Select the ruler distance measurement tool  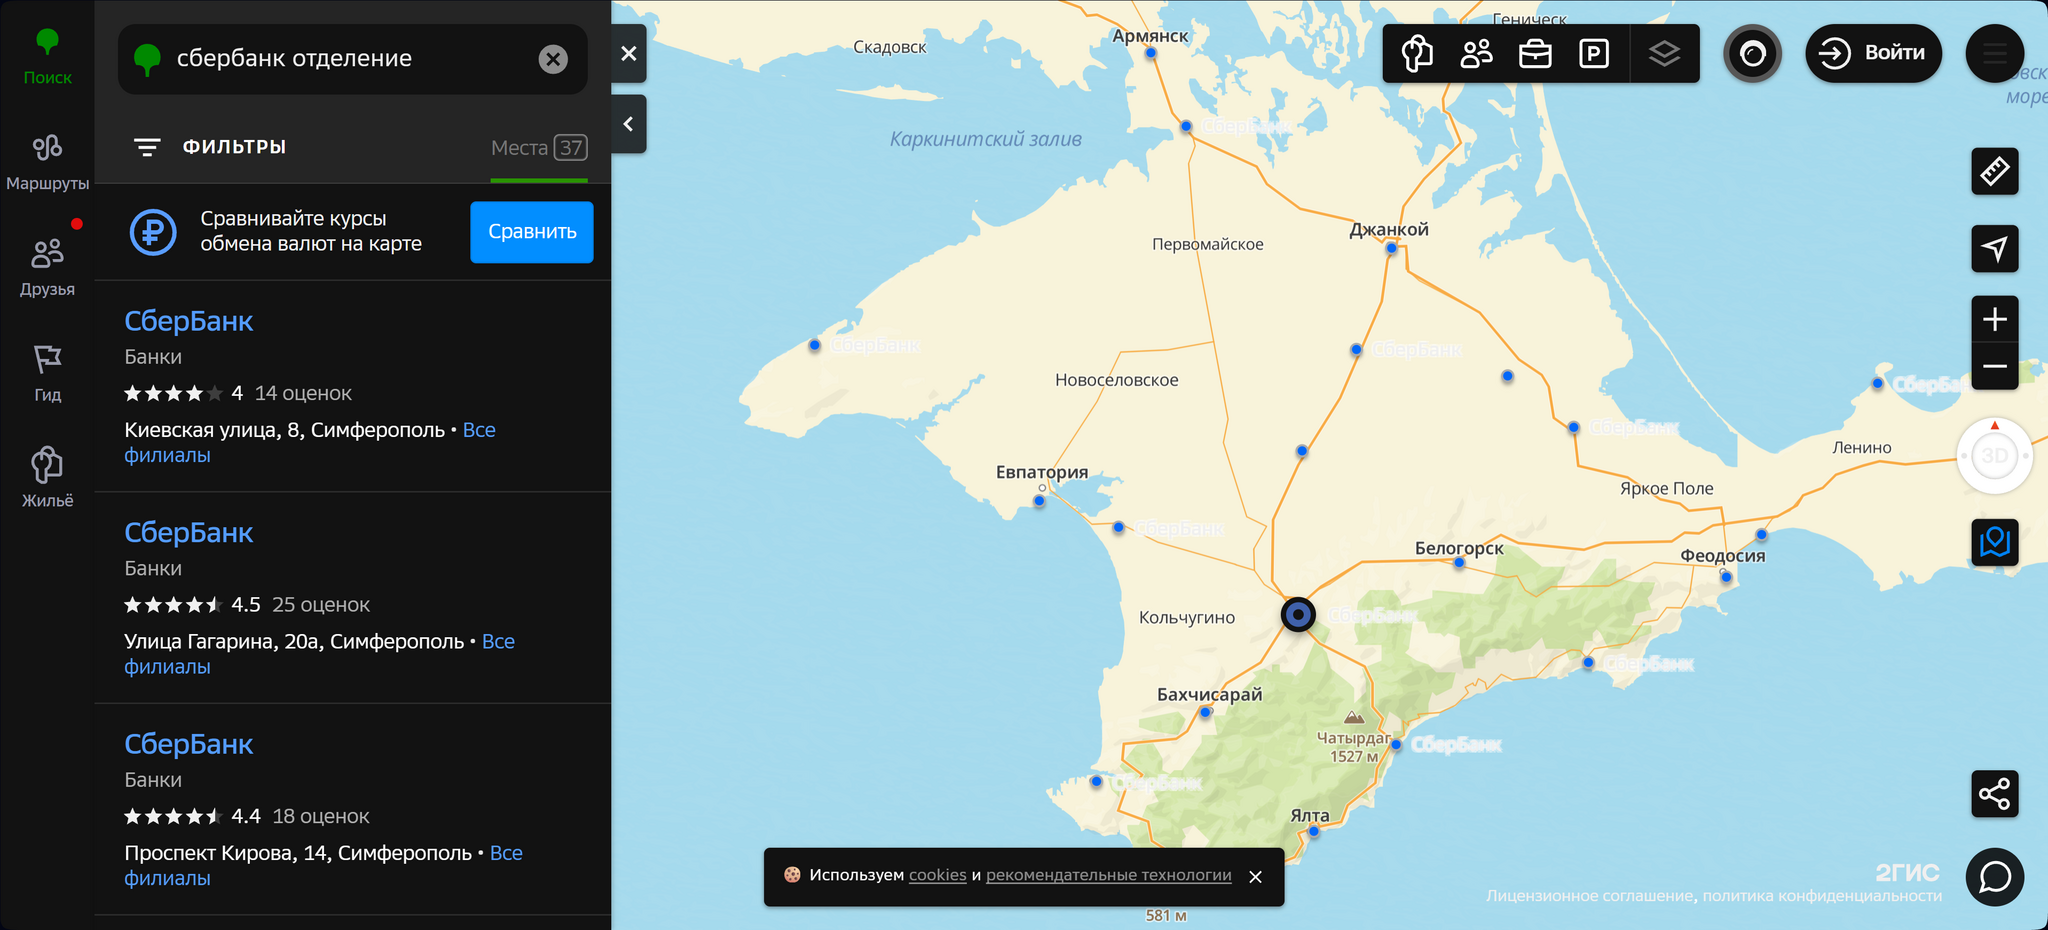coord(1994,171)
